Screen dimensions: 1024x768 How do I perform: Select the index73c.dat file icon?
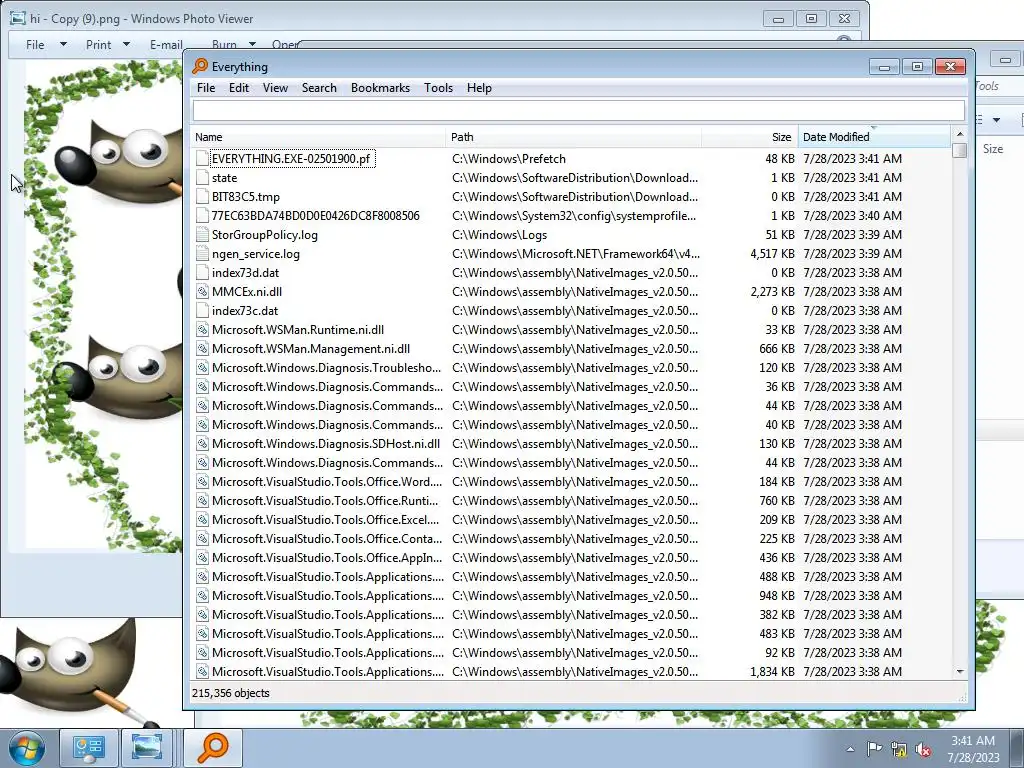(202, 310)
